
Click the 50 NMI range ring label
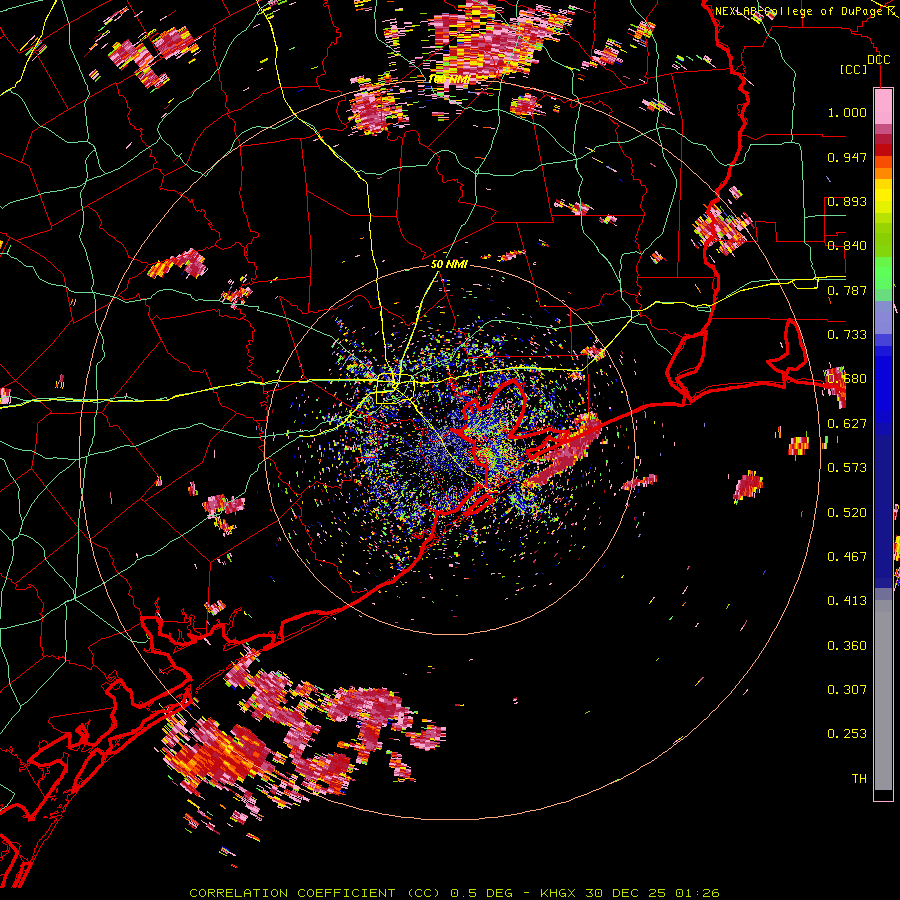click(x=449, y=265)
